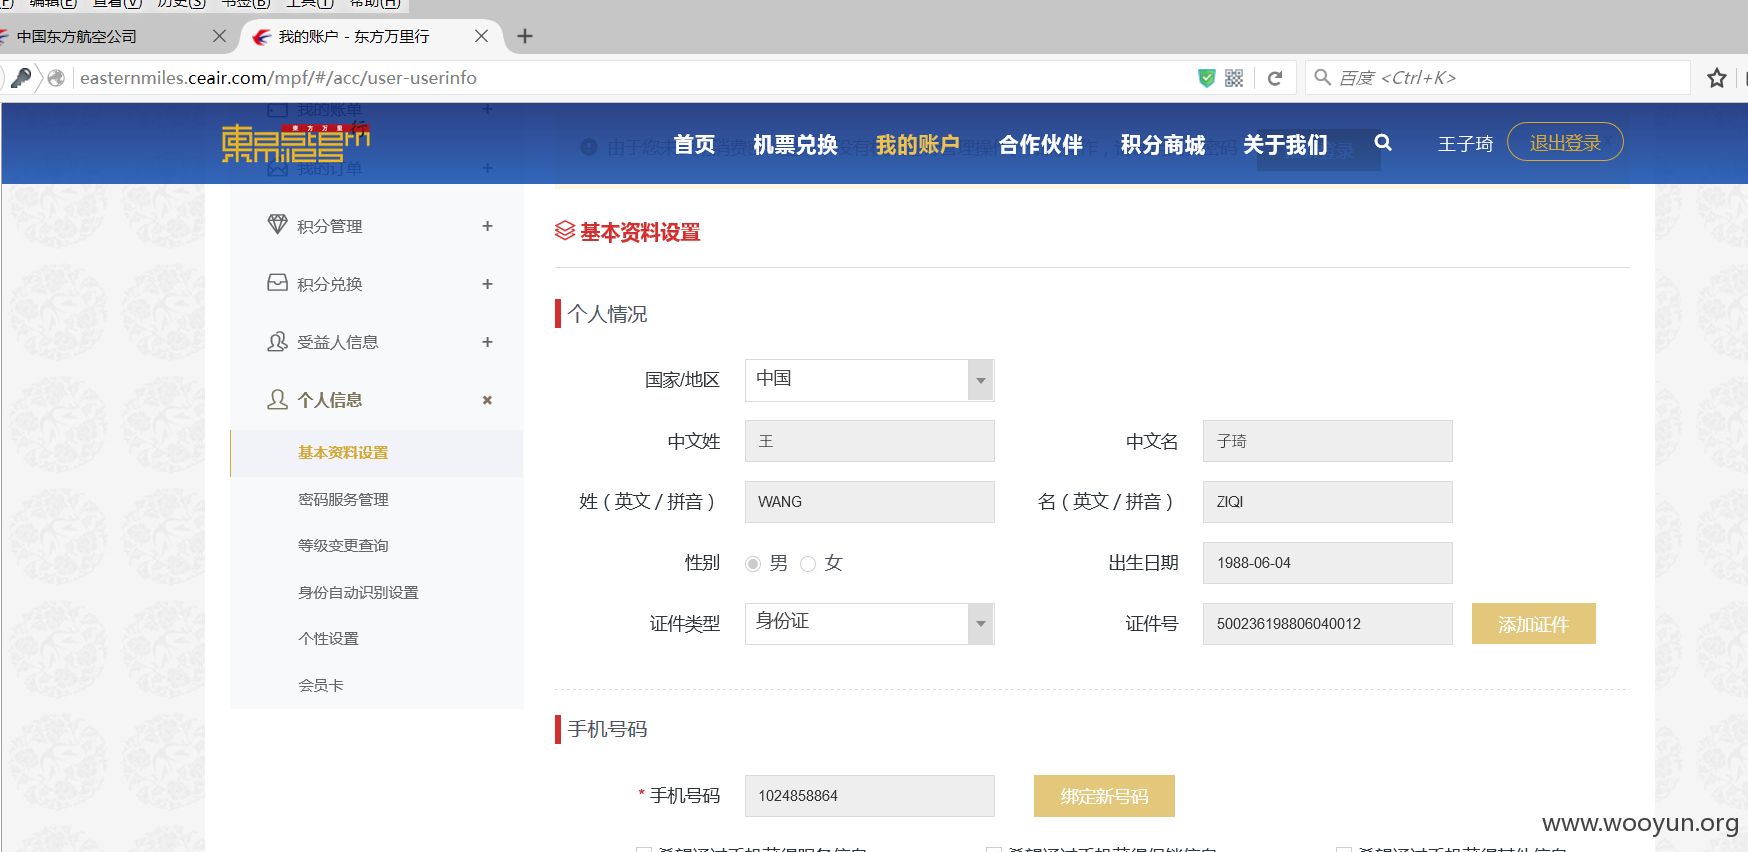Open 积分商城 navigation item
Viewport: 1748px width, 852px height.
tap(1162, 145)
